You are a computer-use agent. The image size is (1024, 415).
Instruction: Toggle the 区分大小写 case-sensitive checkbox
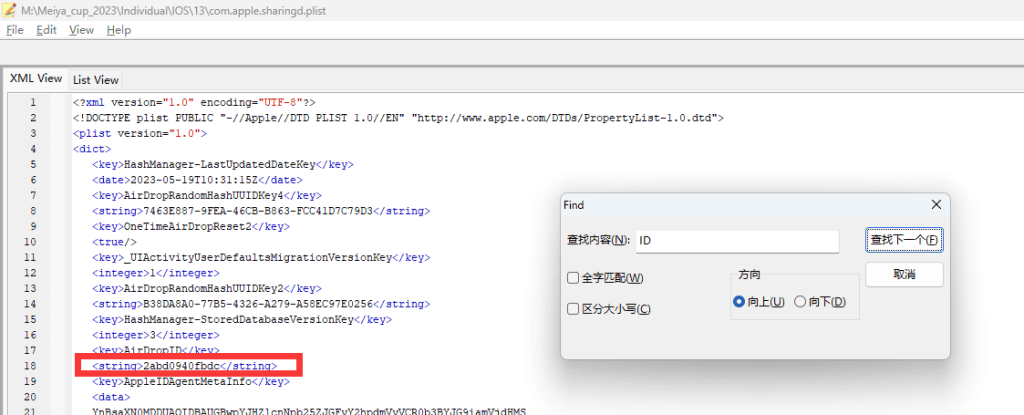[573, 309]
